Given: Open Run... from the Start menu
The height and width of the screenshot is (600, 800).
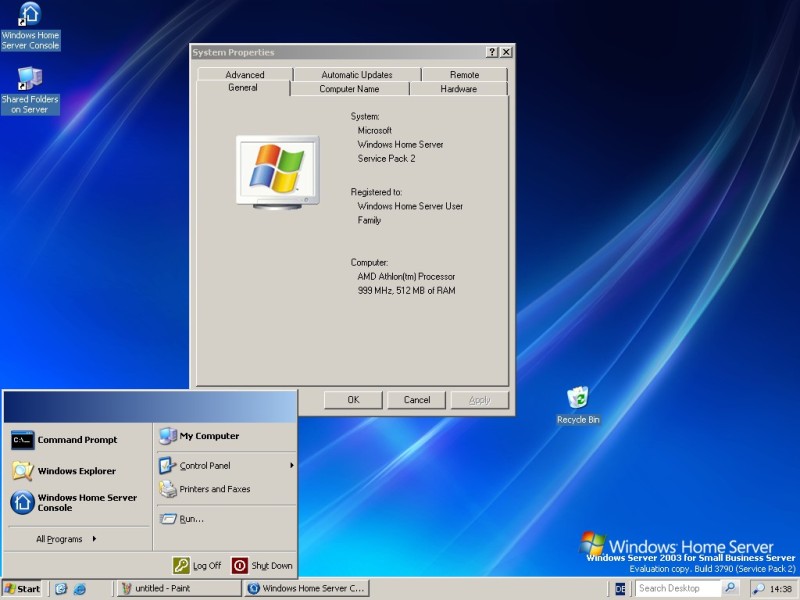Looking at the screenshot, I should pos(191,518).
